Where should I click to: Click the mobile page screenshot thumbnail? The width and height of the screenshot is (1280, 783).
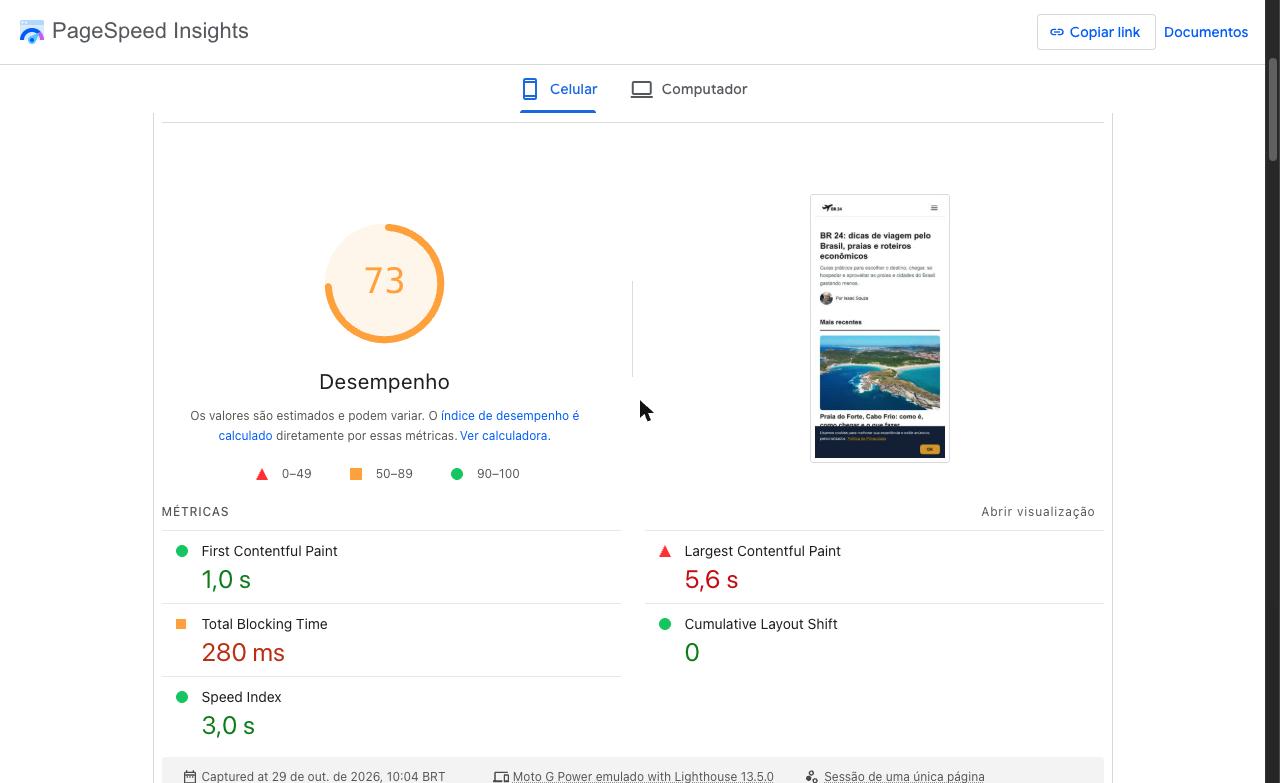point(880,328)
